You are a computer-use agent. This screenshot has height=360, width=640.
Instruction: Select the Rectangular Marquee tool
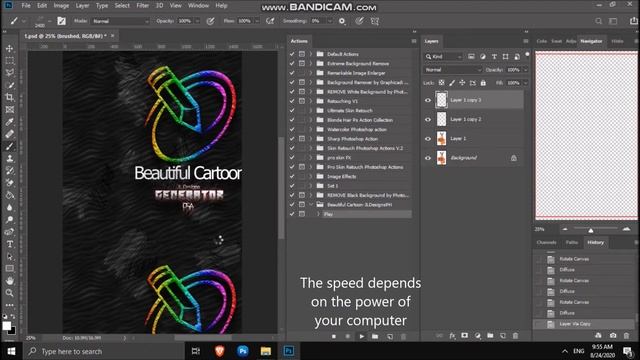tap(9, 61)
